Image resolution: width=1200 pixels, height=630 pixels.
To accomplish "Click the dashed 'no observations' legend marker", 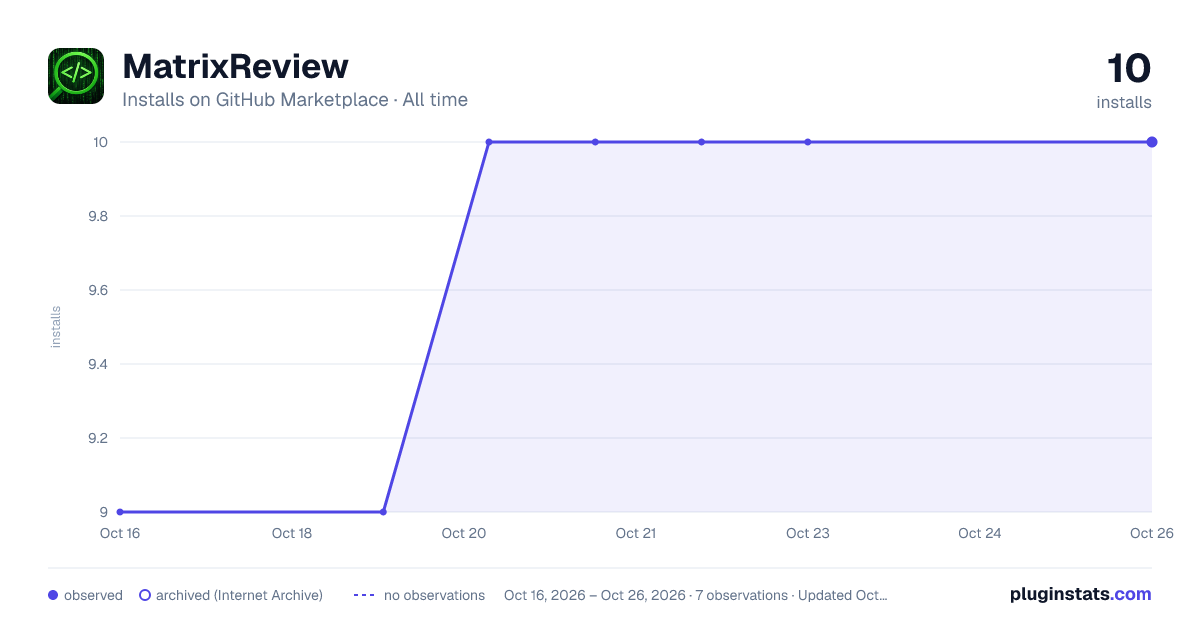I will tap(364, 595).
